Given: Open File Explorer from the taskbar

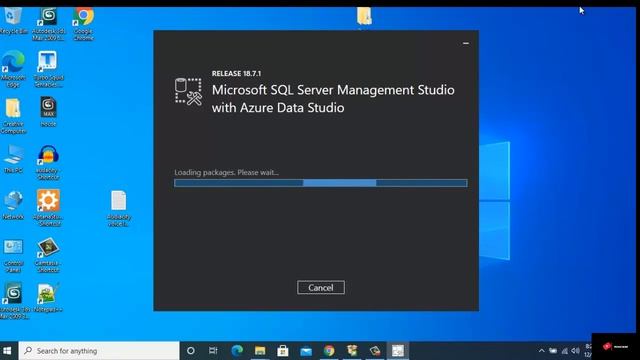Looking at the screenshot, I should (260, 351).
